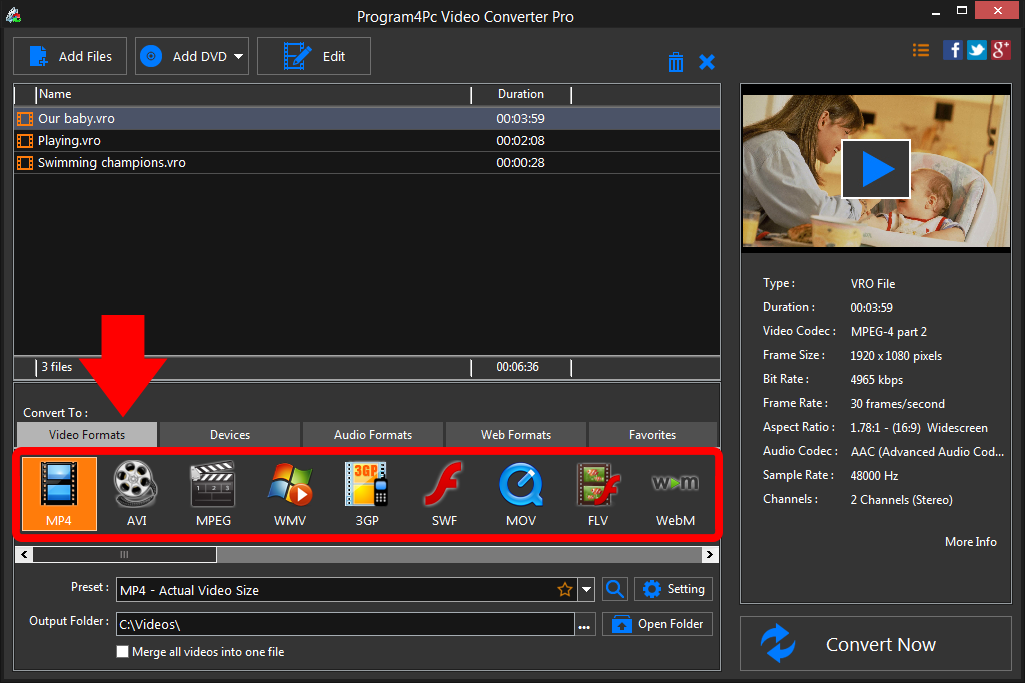Click the Convert Now button
The height and width of the screenshot is (683, 1025).
(875, 644)
